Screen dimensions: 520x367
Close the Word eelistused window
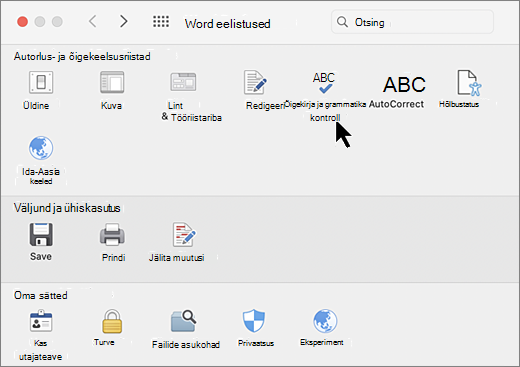[x=22, y=22]
